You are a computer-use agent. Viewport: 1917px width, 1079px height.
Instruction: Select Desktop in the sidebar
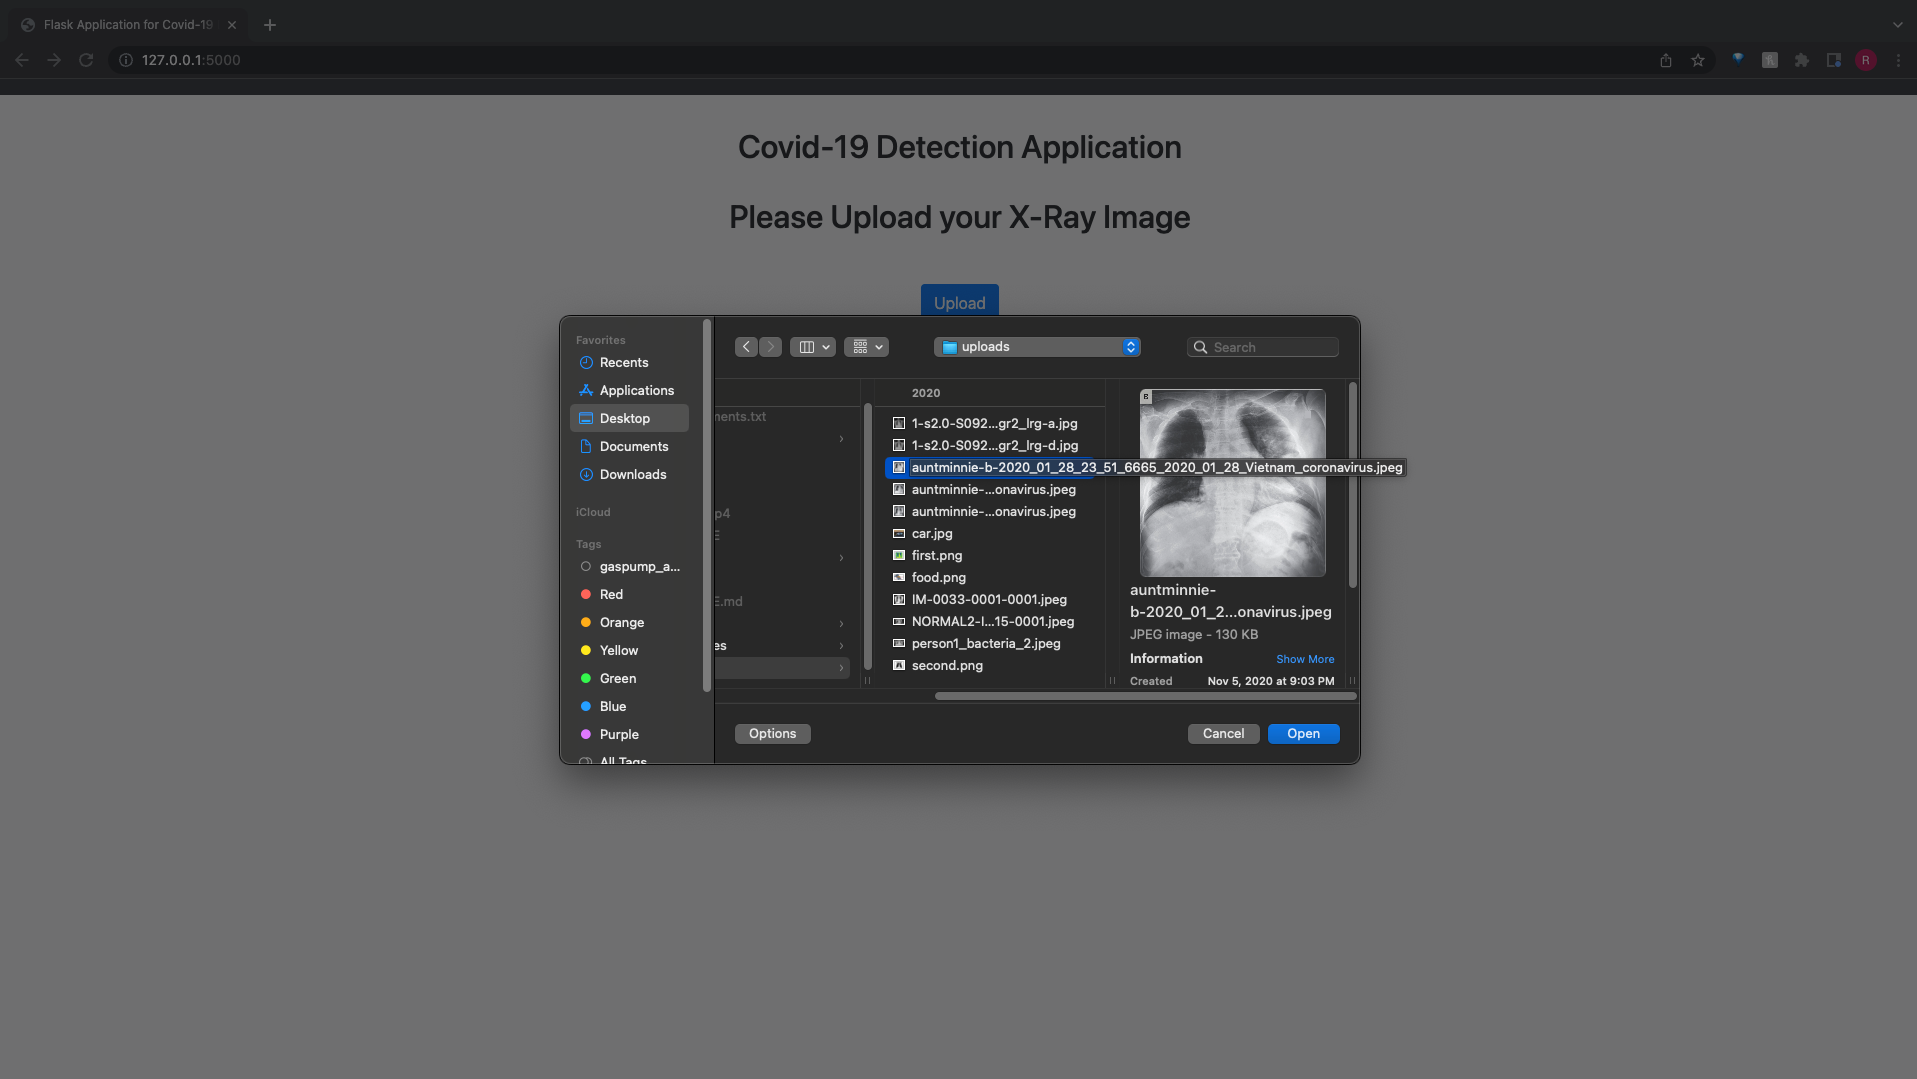click(629, 419)
